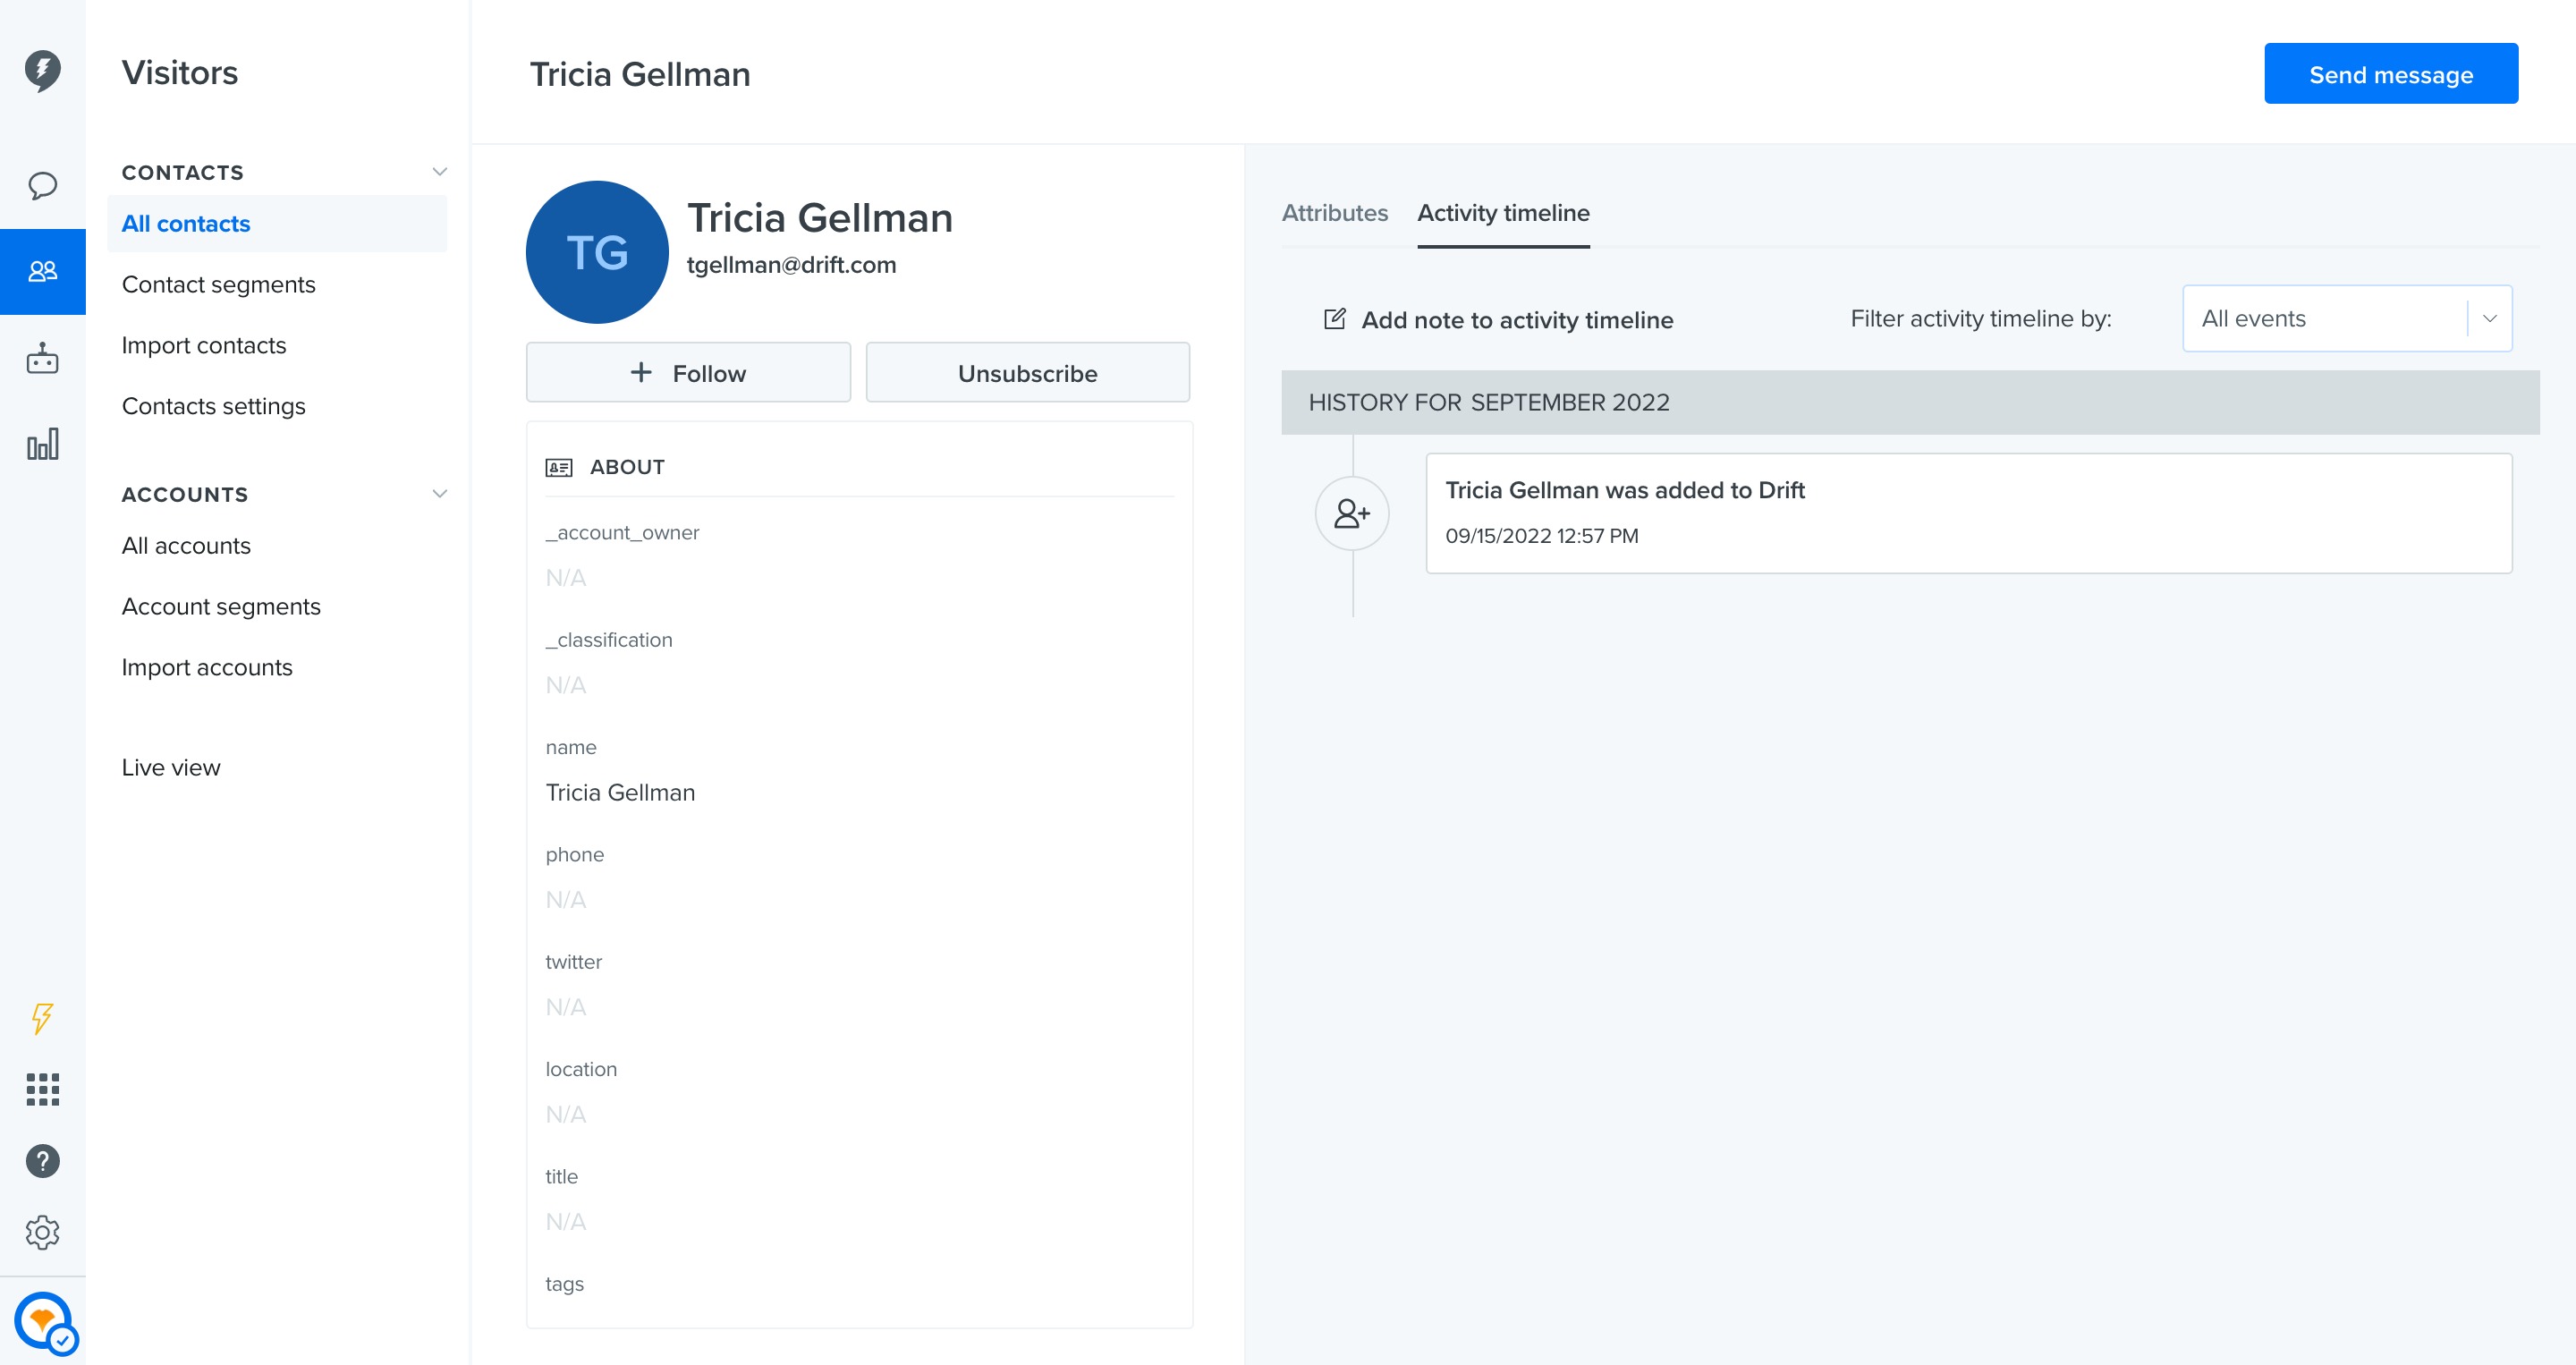The width and height of the screenshot is (2576, 1365).
Task: Click the Drift logo icon
Action: tap(43, 71)
